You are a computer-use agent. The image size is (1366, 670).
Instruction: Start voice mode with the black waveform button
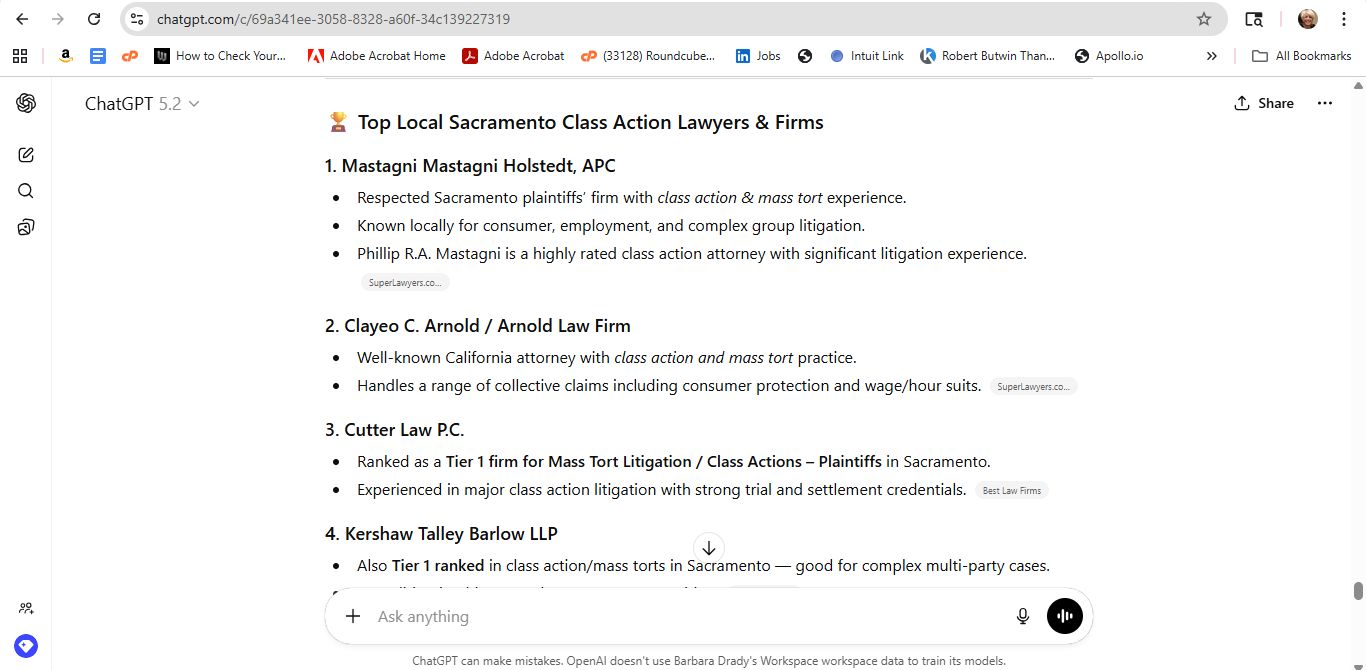1065,616
